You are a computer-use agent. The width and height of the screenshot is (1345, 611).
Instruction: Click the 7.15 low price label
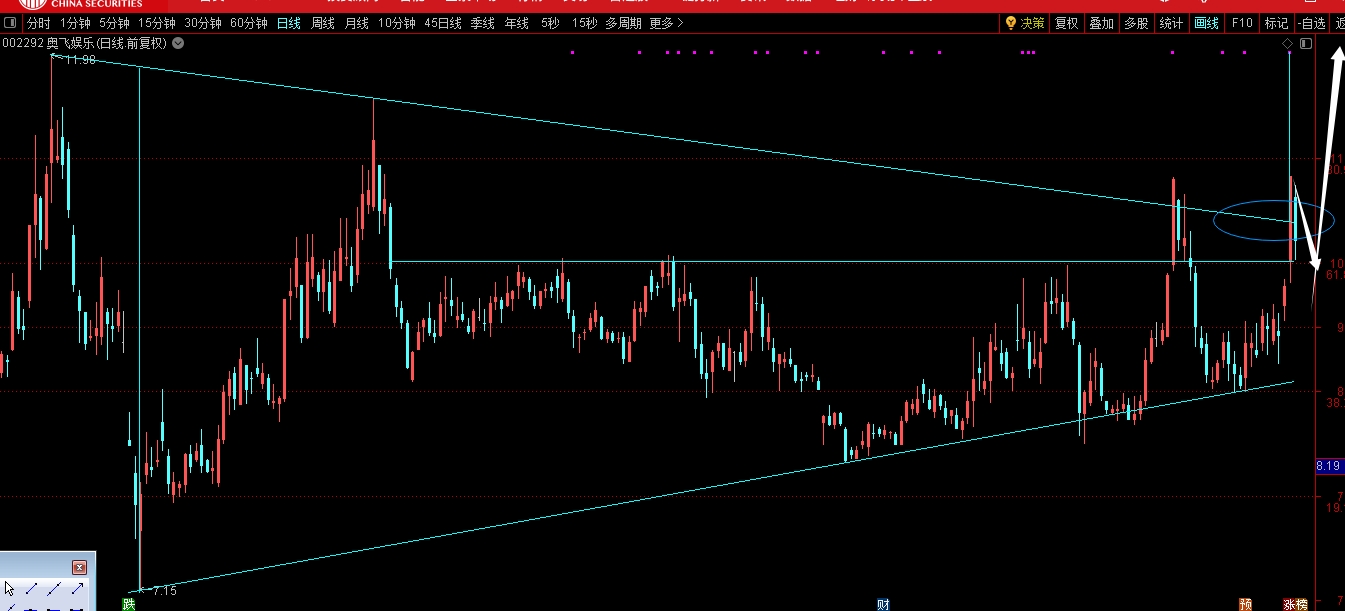coord(164,590)
